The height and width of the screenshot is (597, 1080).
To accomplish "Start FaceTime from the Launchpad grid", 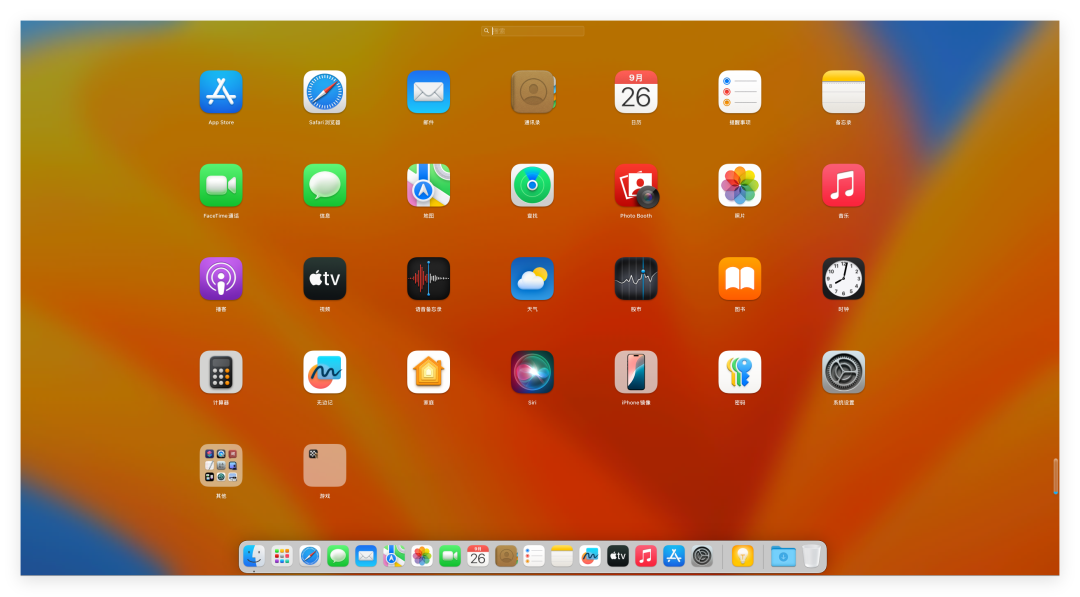I will coord(221,185).
